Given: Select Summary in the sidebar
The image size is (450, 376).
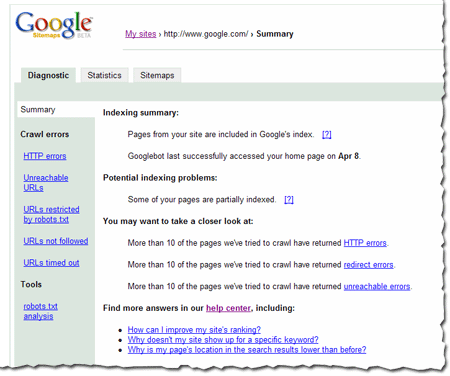Looking at the screenshot, I should [x=38, y=110].
